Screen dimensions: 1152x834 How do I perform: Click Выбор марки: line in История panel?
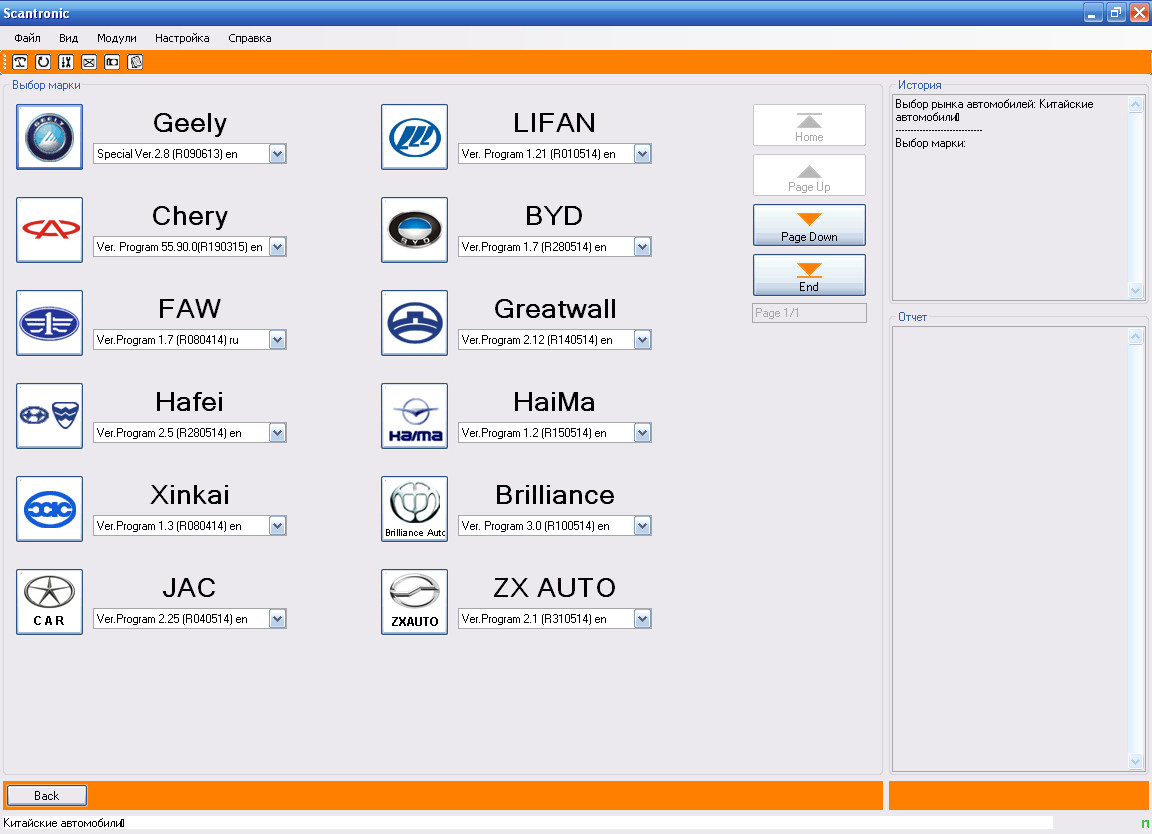(930, 143)
